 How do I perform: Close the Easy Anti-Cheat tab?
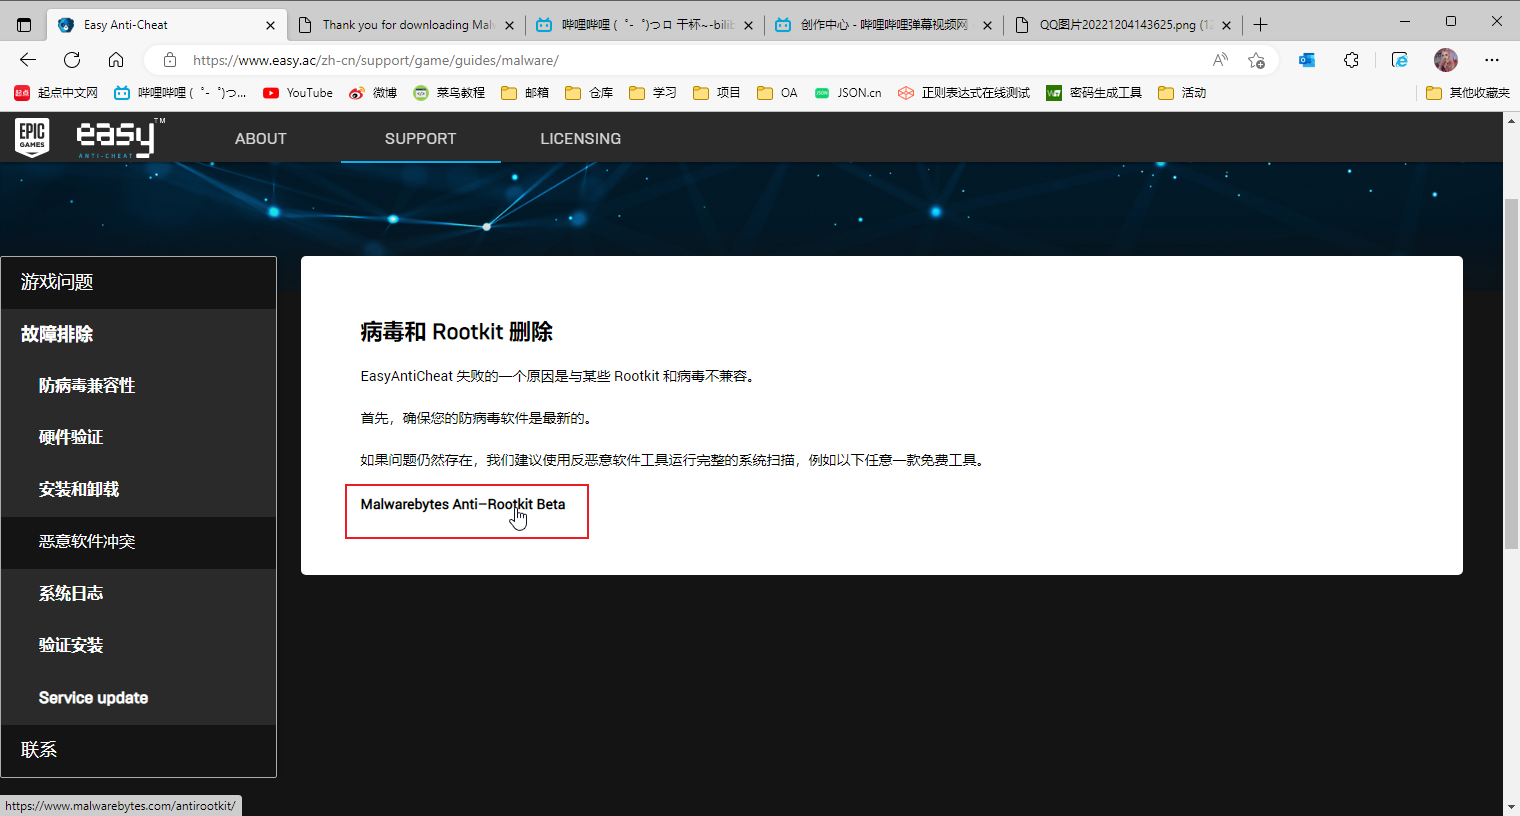270,25
